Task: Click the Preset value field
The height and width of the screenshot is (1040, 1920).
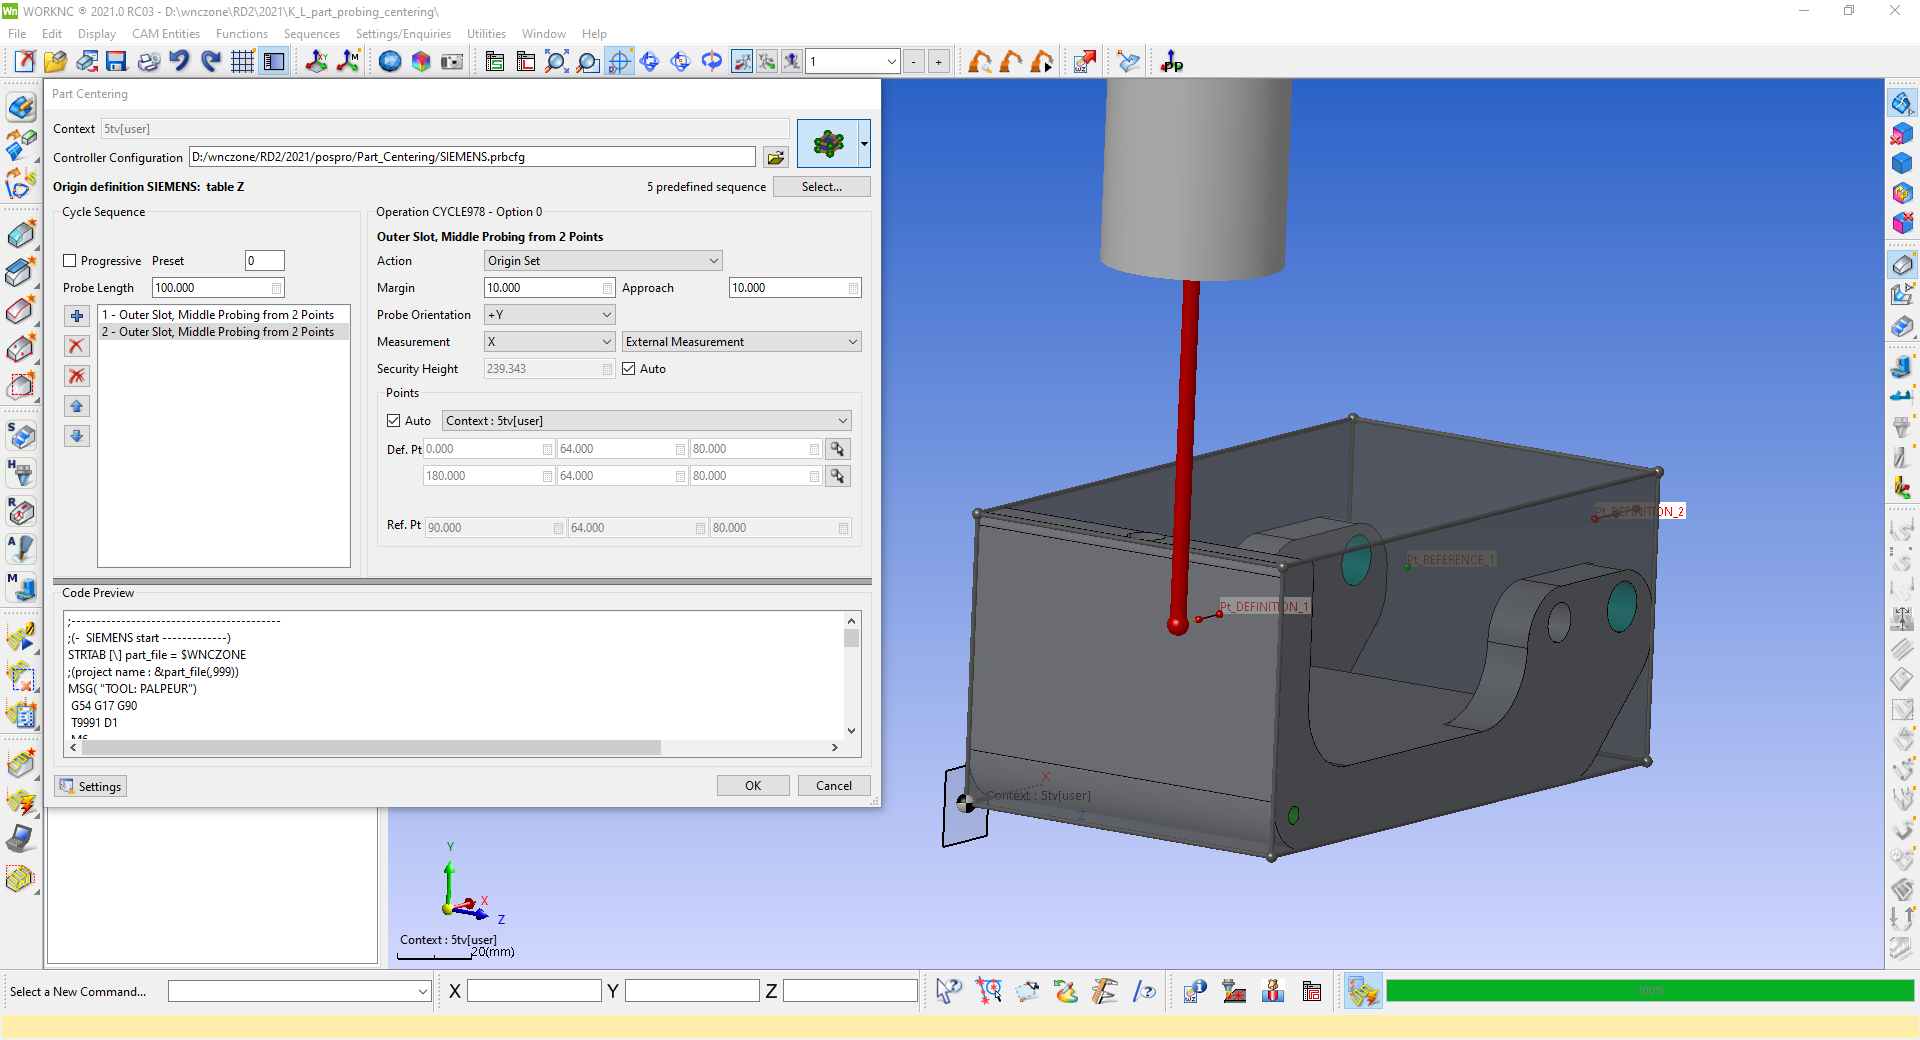Action: (265, 261)
